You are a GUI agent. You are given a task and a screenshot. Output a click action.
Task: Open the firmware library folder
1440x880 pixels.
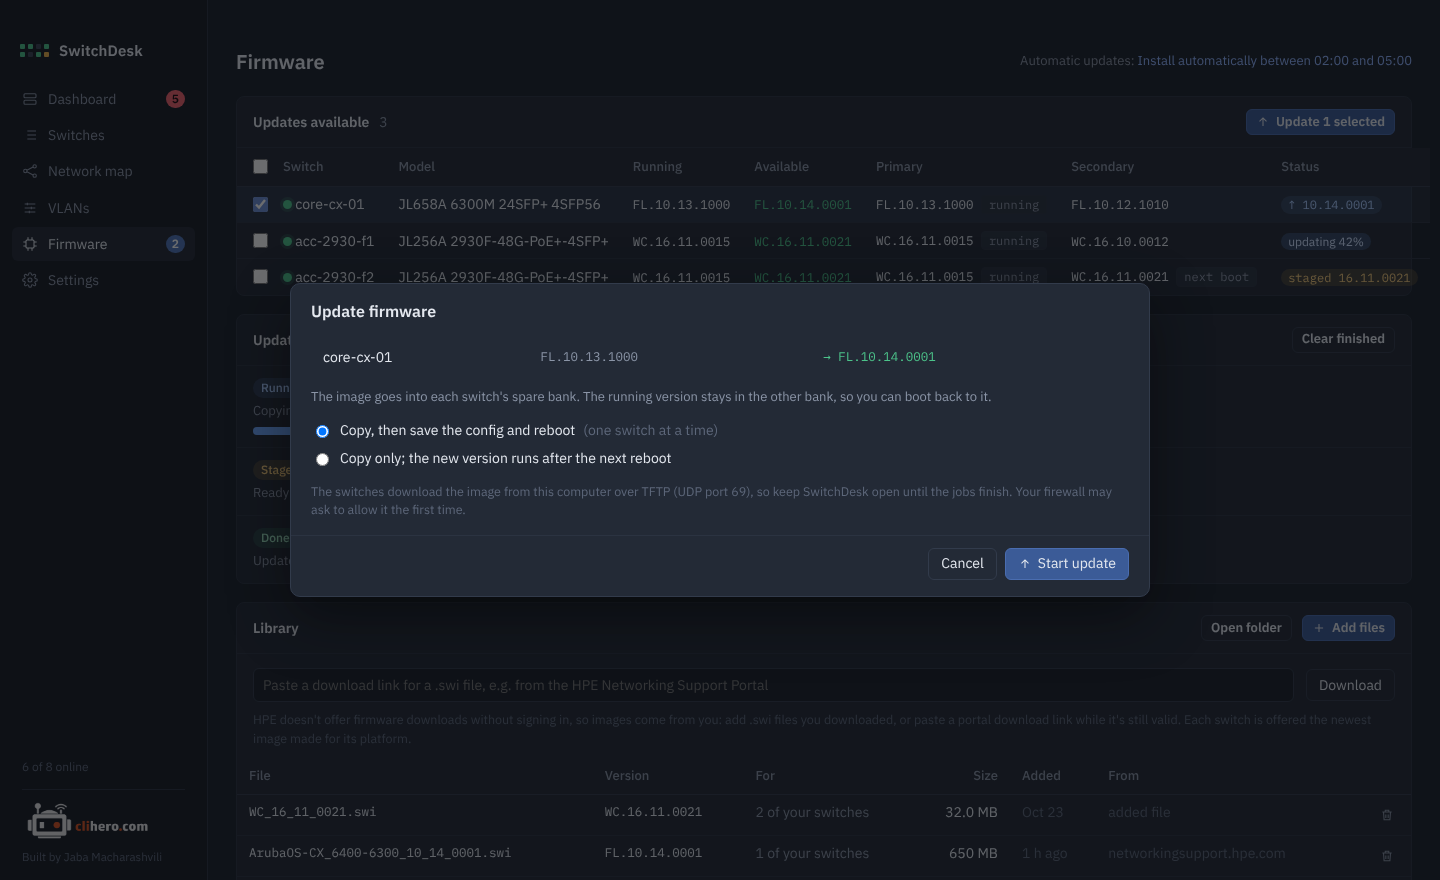pyautogui.click(x=1246, y=628)
